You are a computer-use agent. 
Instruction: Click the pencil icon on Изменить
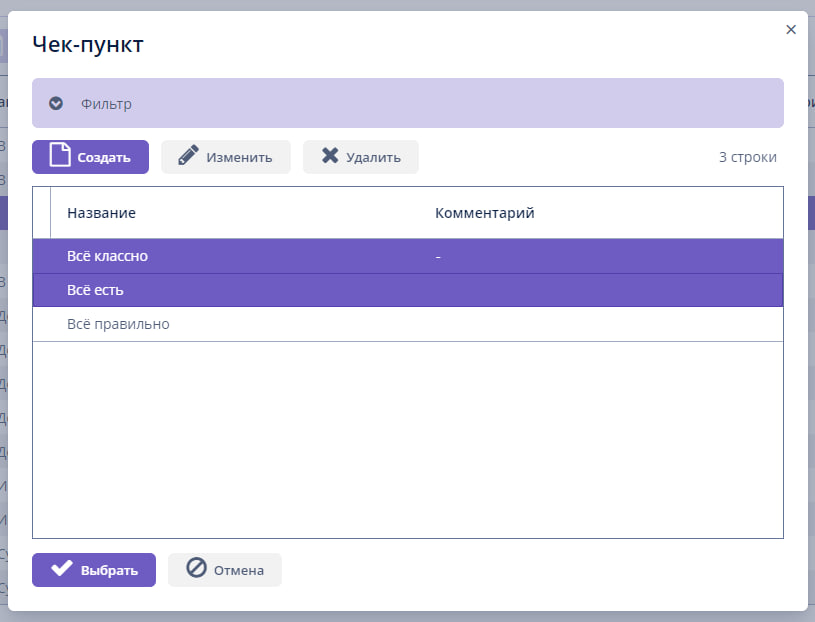(x=188, y=156)
